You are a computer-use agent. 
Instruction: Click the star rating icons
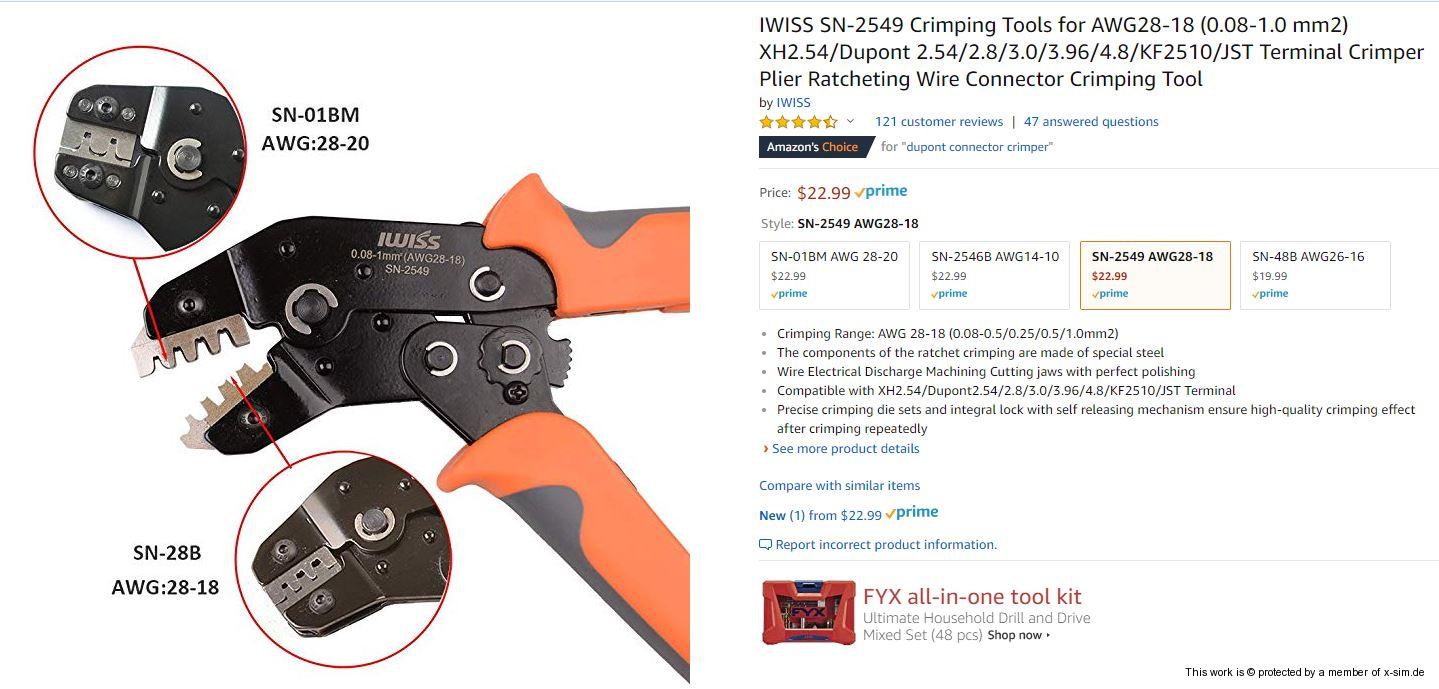click(x=798, y=122)
